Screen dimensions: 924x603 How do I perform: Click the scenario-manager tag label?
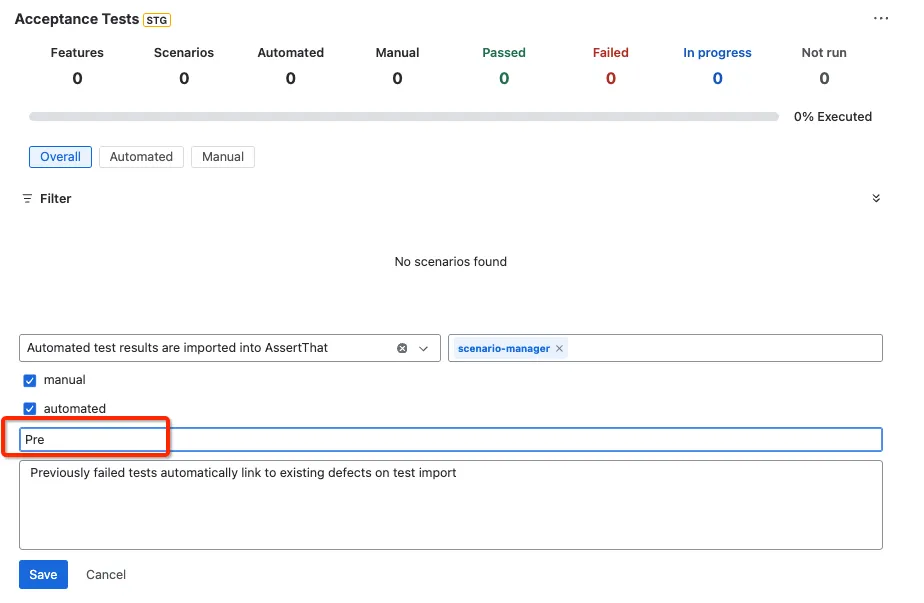(504, 348)
